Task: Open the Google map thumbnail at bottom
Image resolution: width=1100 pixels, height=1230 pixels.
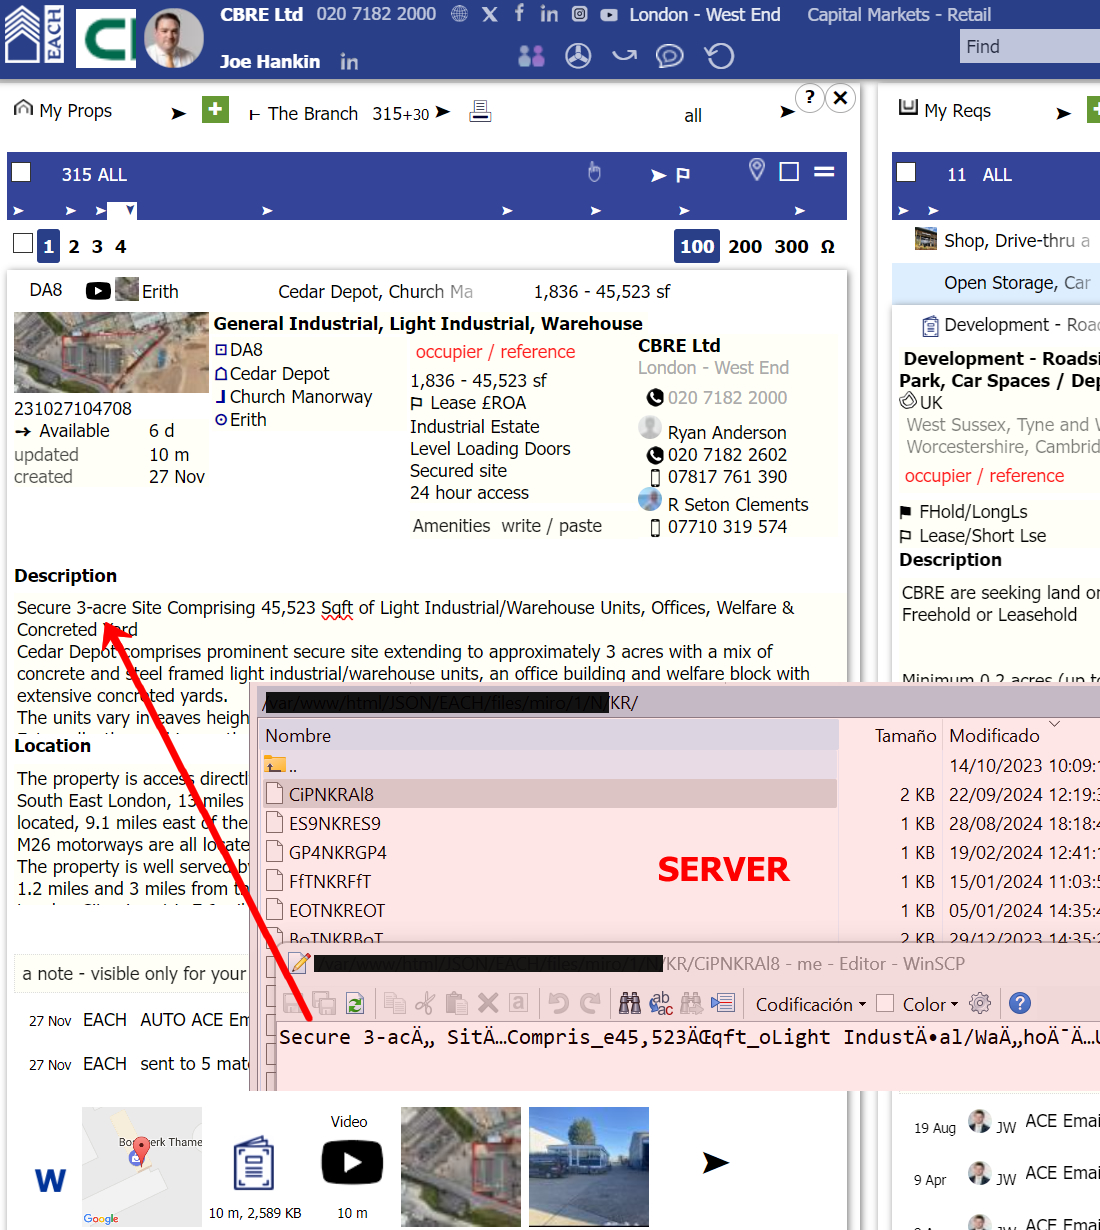Action: [x=142, y=1166]
